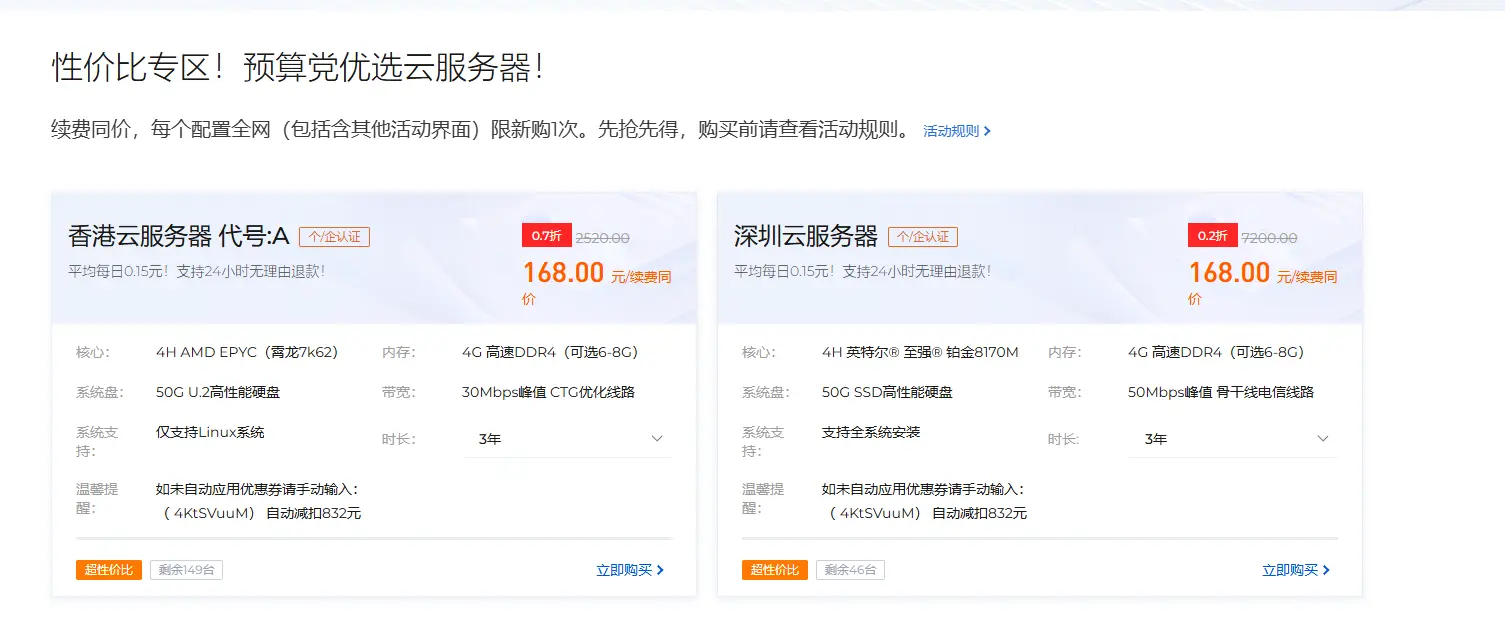1505x630 pixels.
Task: Click the crossed-out price 2520.00
Action: [602, 238]
